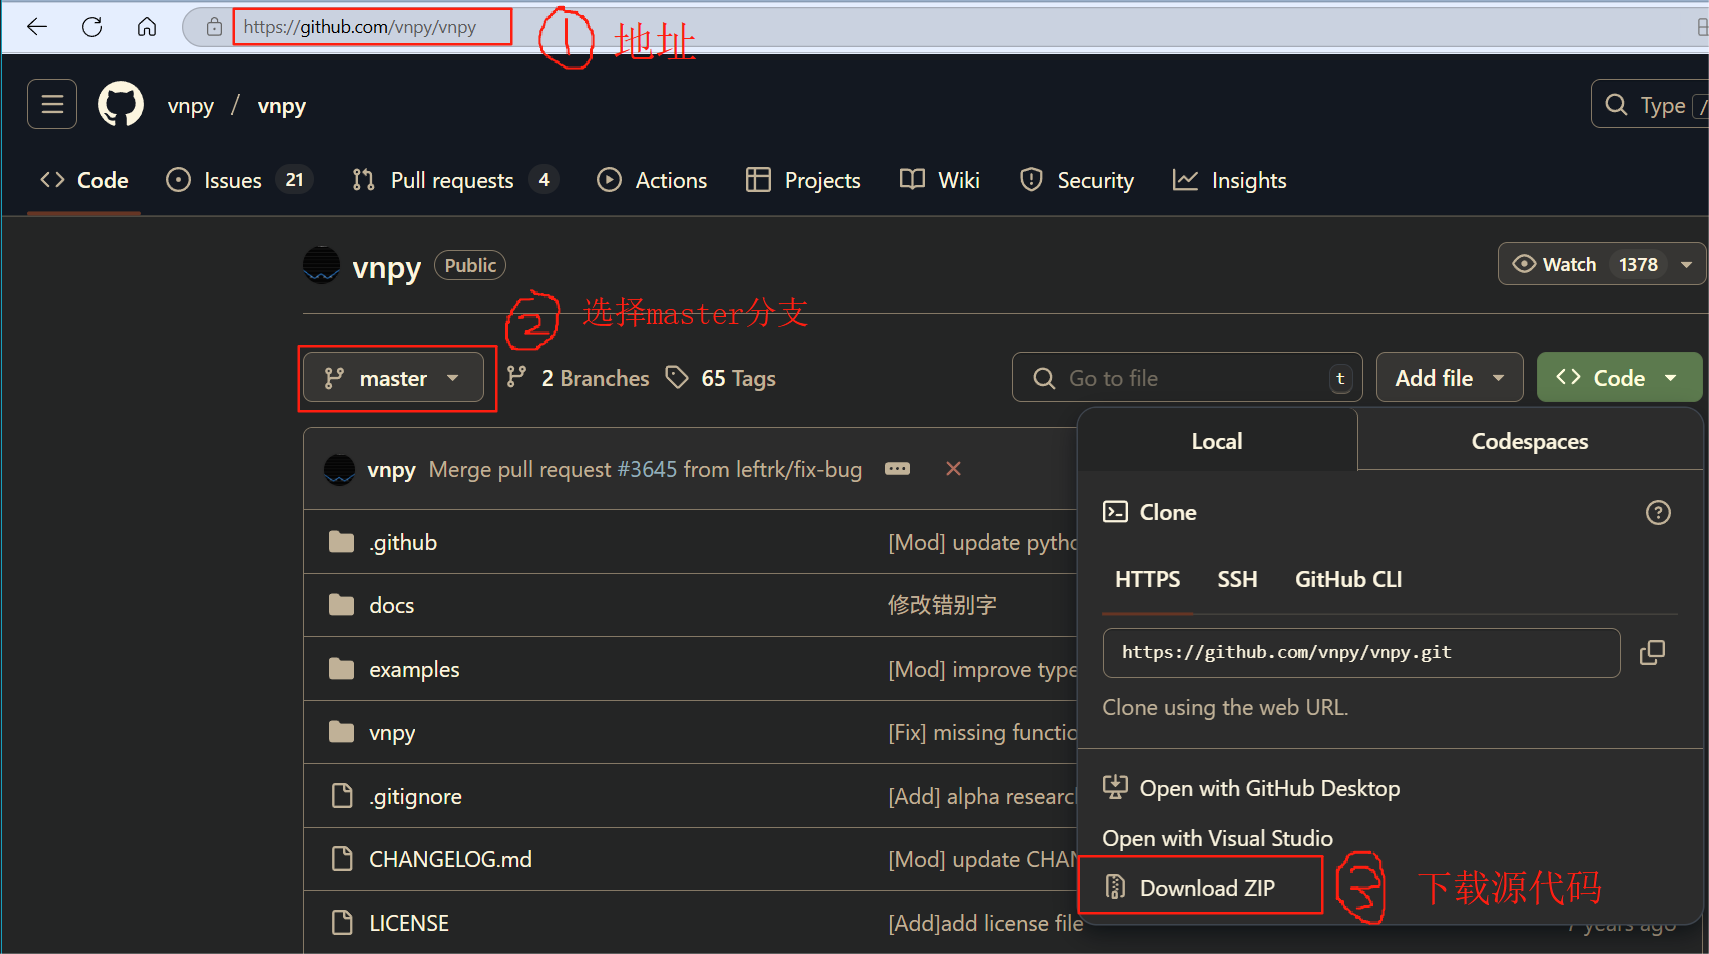Open the vnpy source folder
The width and height of the screenshot is (1709, 954).
(392, 733)
